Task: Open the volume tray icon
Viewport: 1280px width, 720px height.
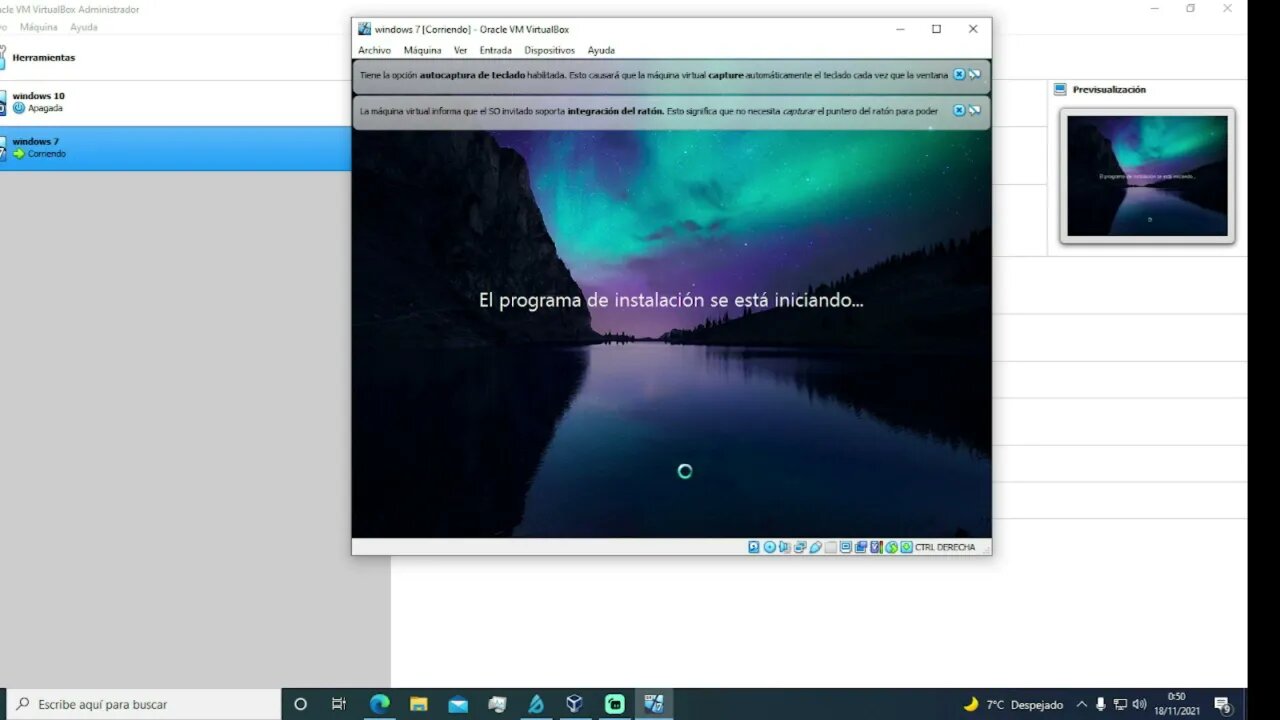Action: [x=1139, y=704]
